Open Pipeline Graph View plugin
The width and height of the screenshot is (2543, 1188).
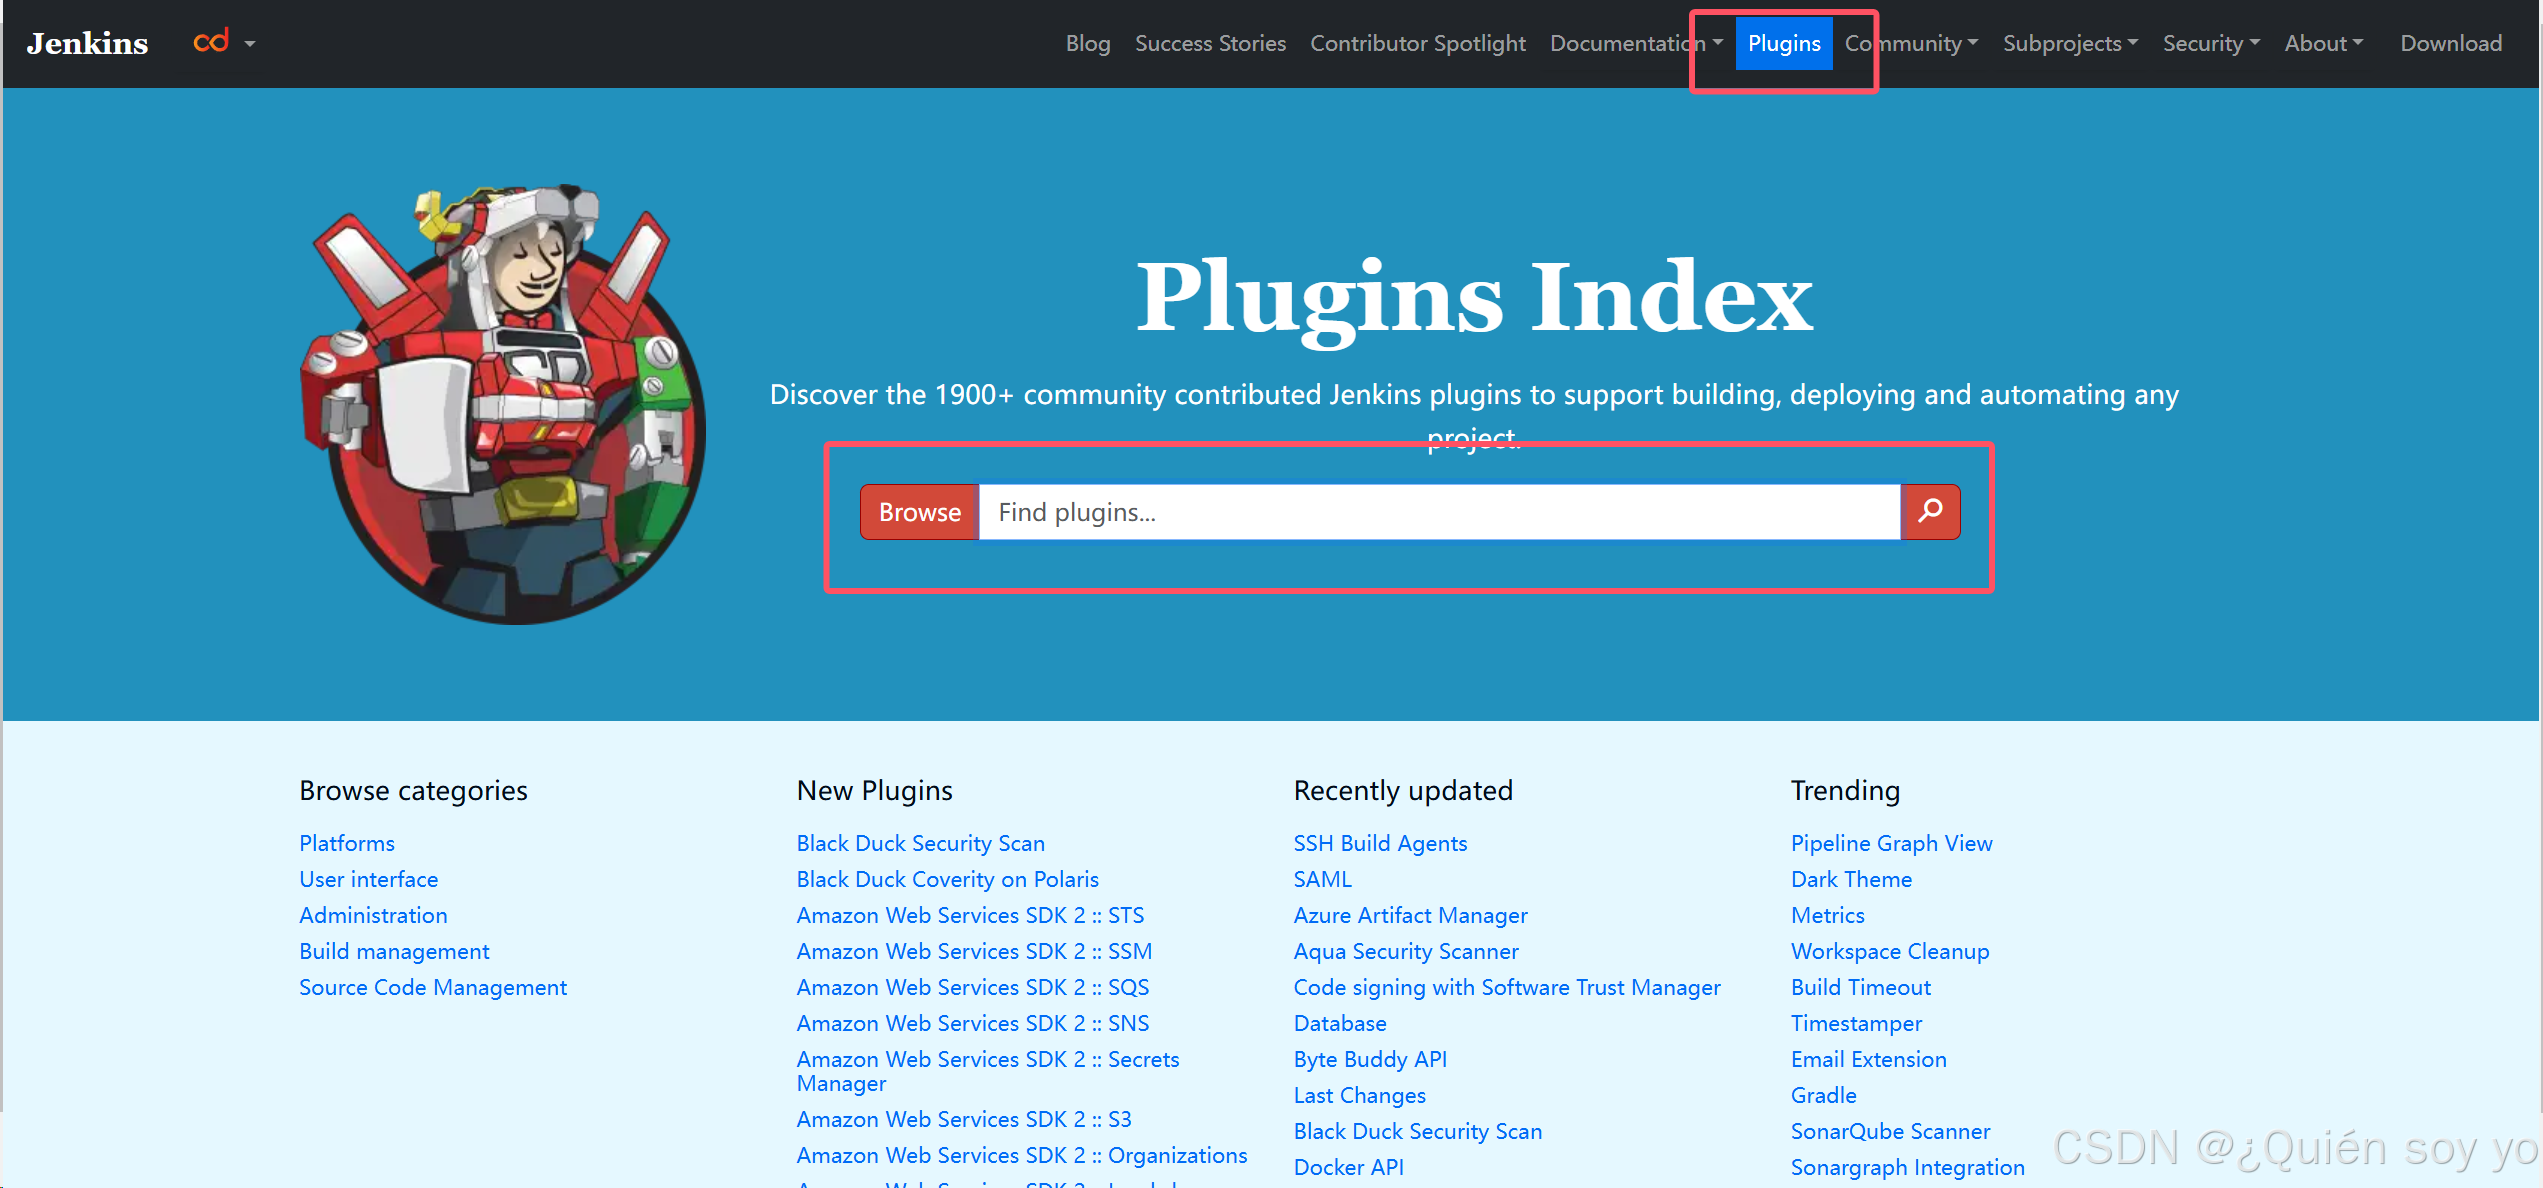click(1891, 843)
